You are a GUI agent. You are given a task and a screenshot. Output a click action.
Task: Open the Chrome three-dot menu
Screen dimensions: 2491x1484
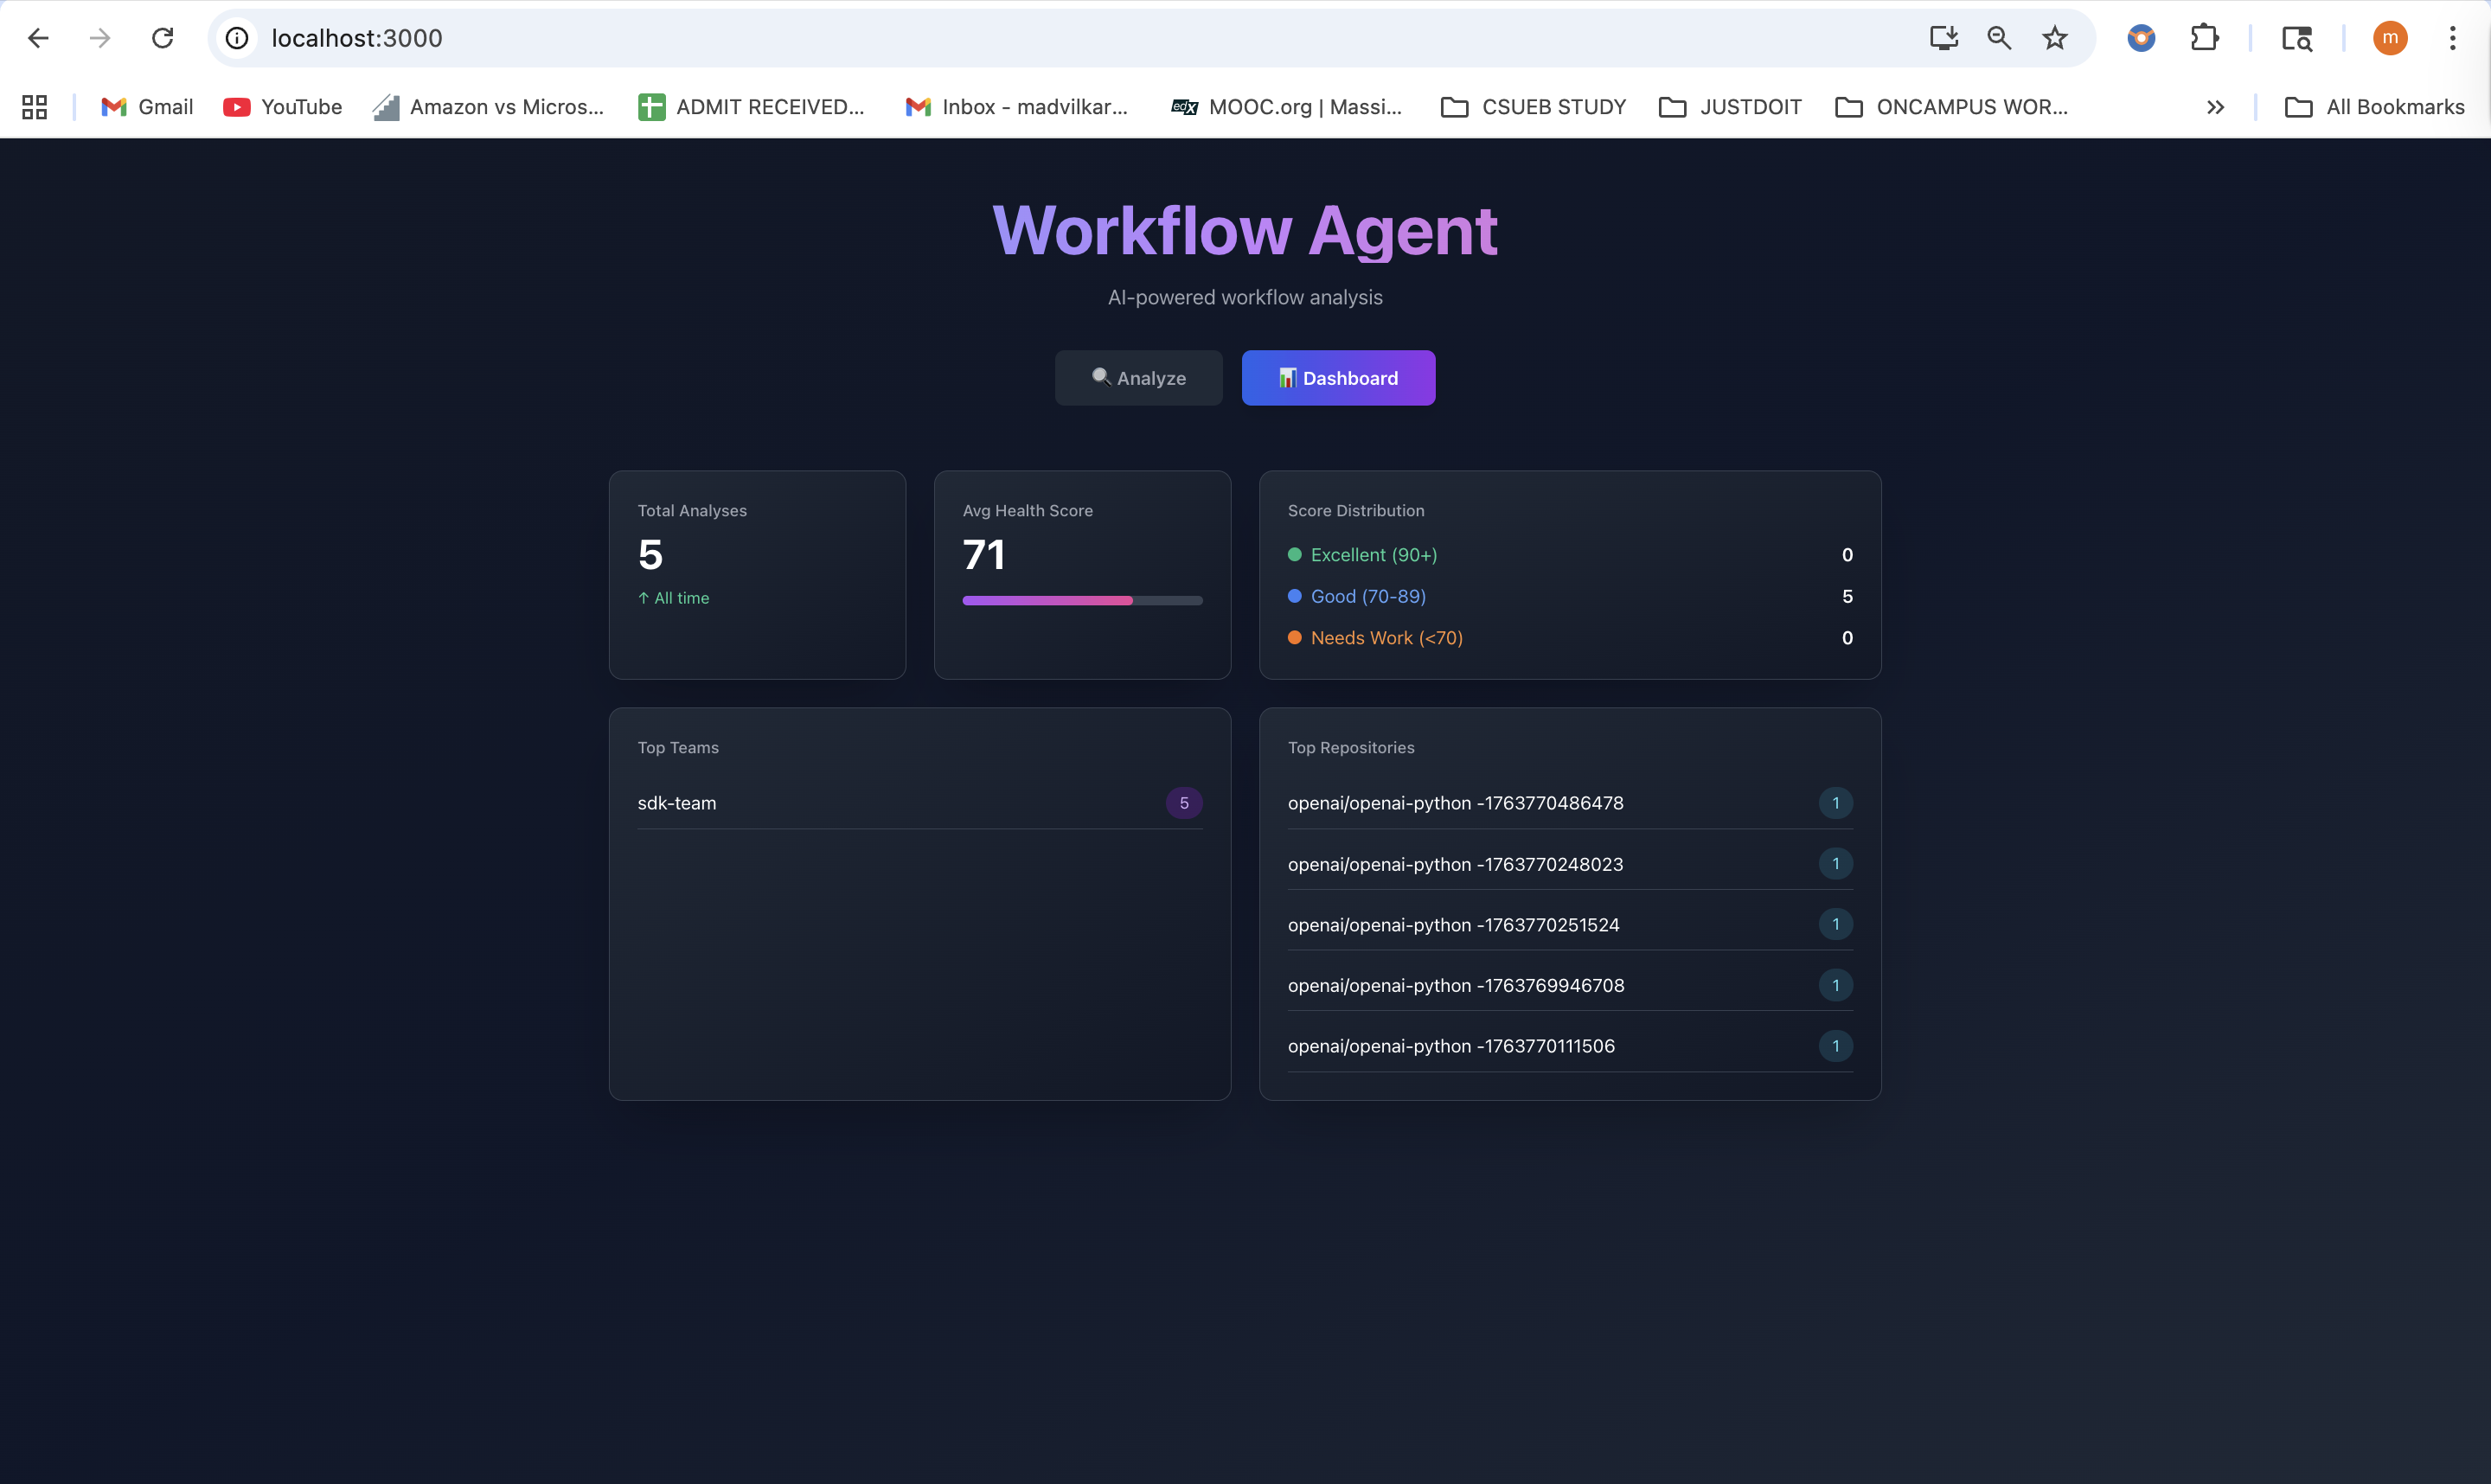(x=2452, y=38)
